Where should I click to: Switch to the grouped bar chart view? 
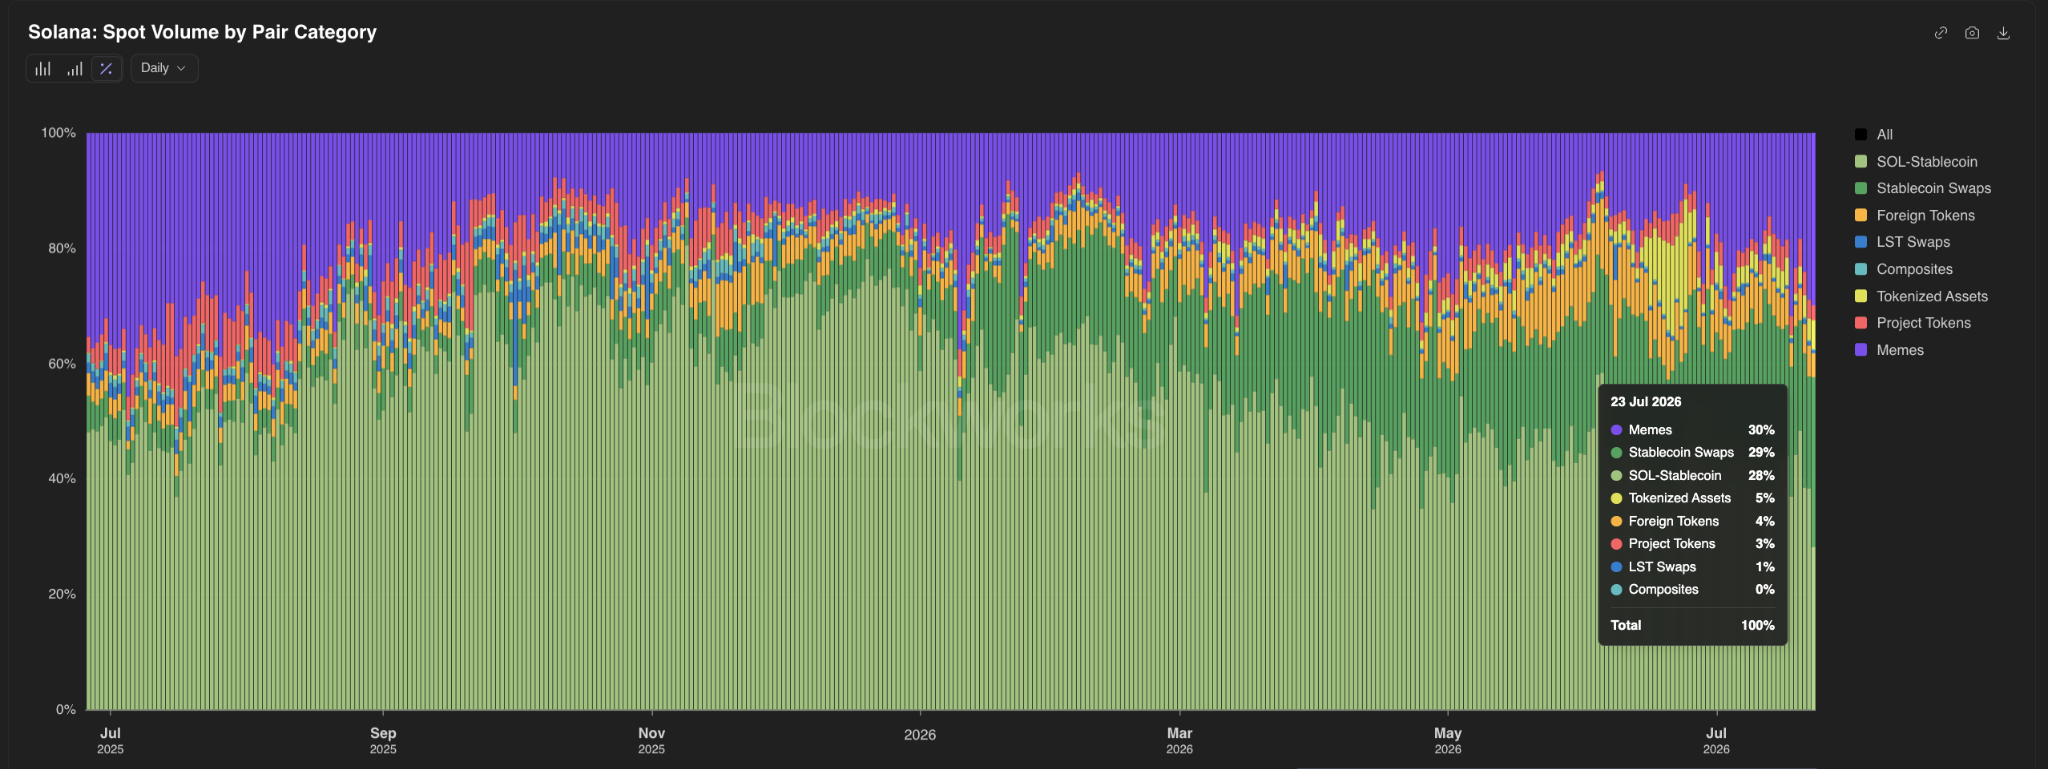point(43,69)
